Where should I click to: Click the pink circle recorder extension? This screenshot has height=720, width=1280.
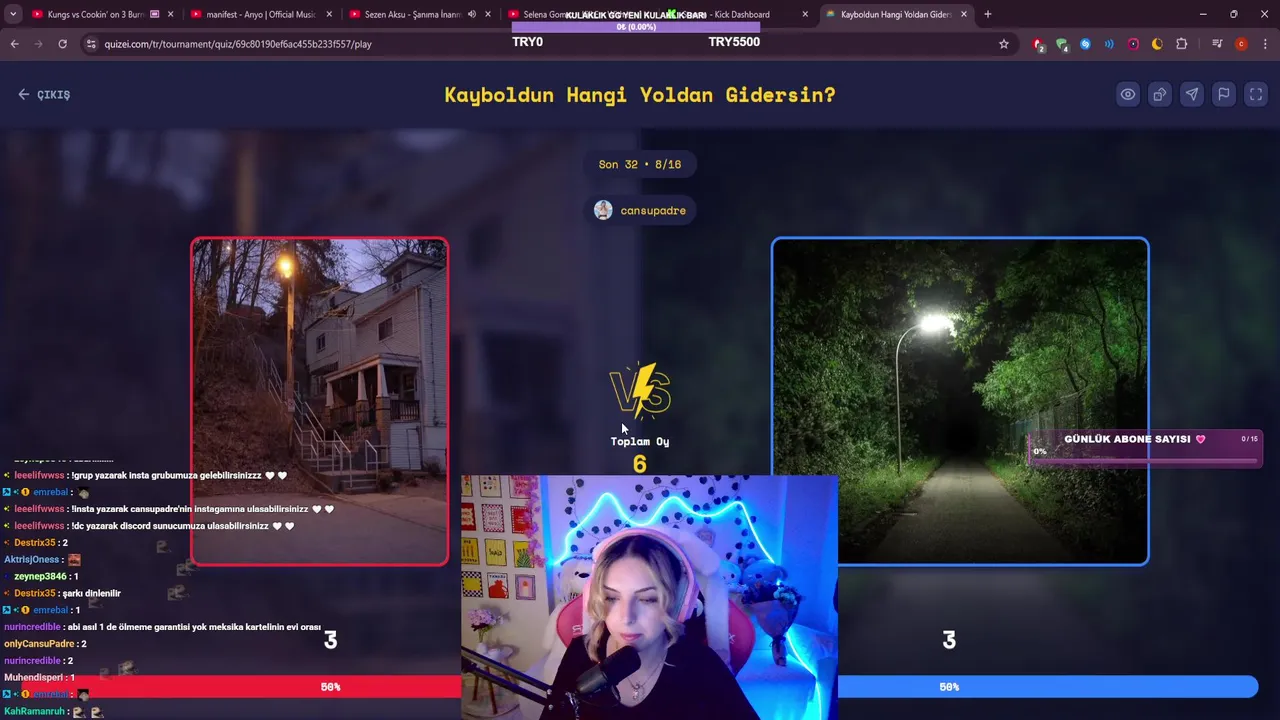coord(1133,44)
